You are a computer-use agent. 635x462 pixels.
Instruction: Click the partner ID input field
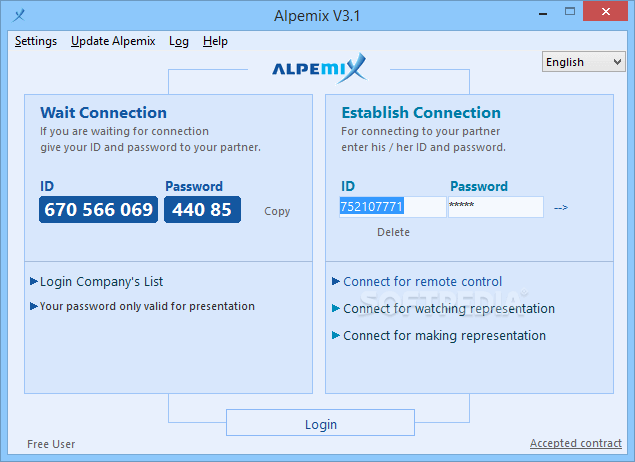tap(392, 207)
